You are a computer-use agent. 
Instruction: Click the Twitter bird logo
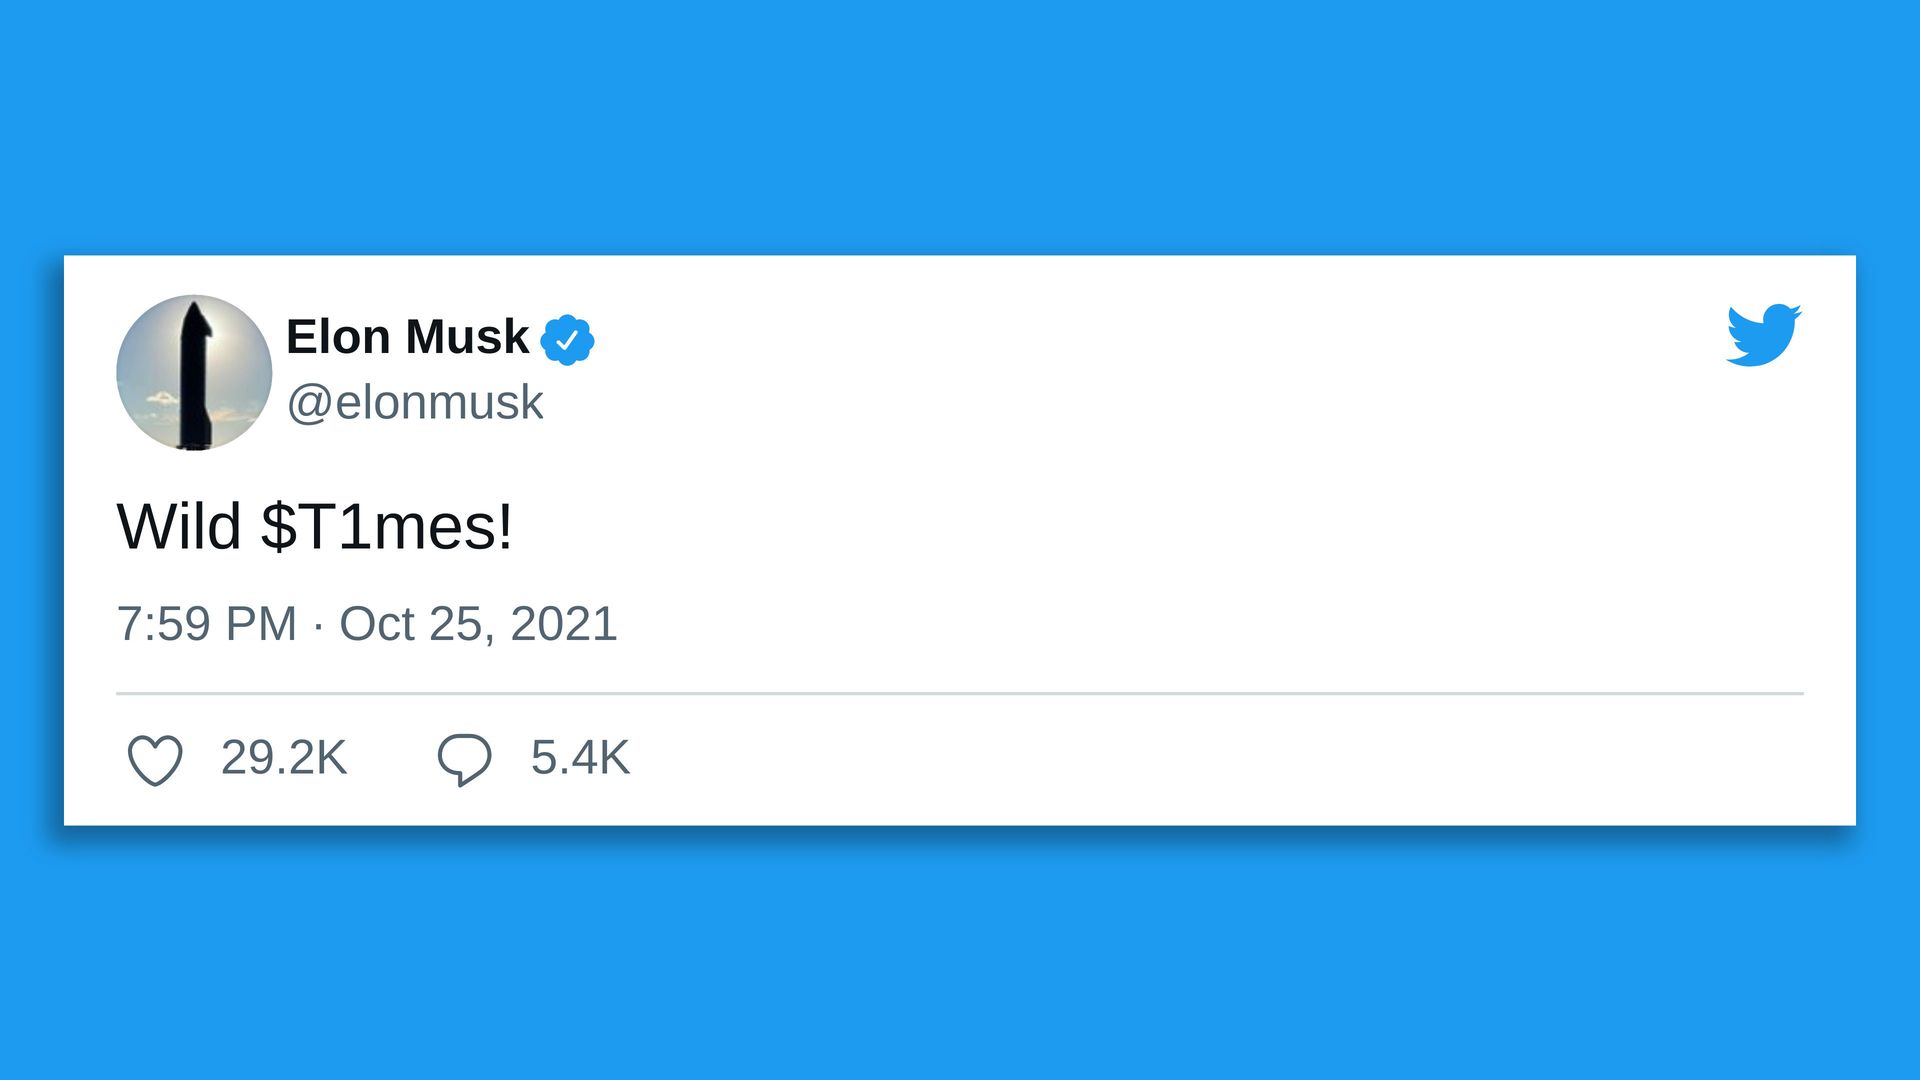(1763, 335)
